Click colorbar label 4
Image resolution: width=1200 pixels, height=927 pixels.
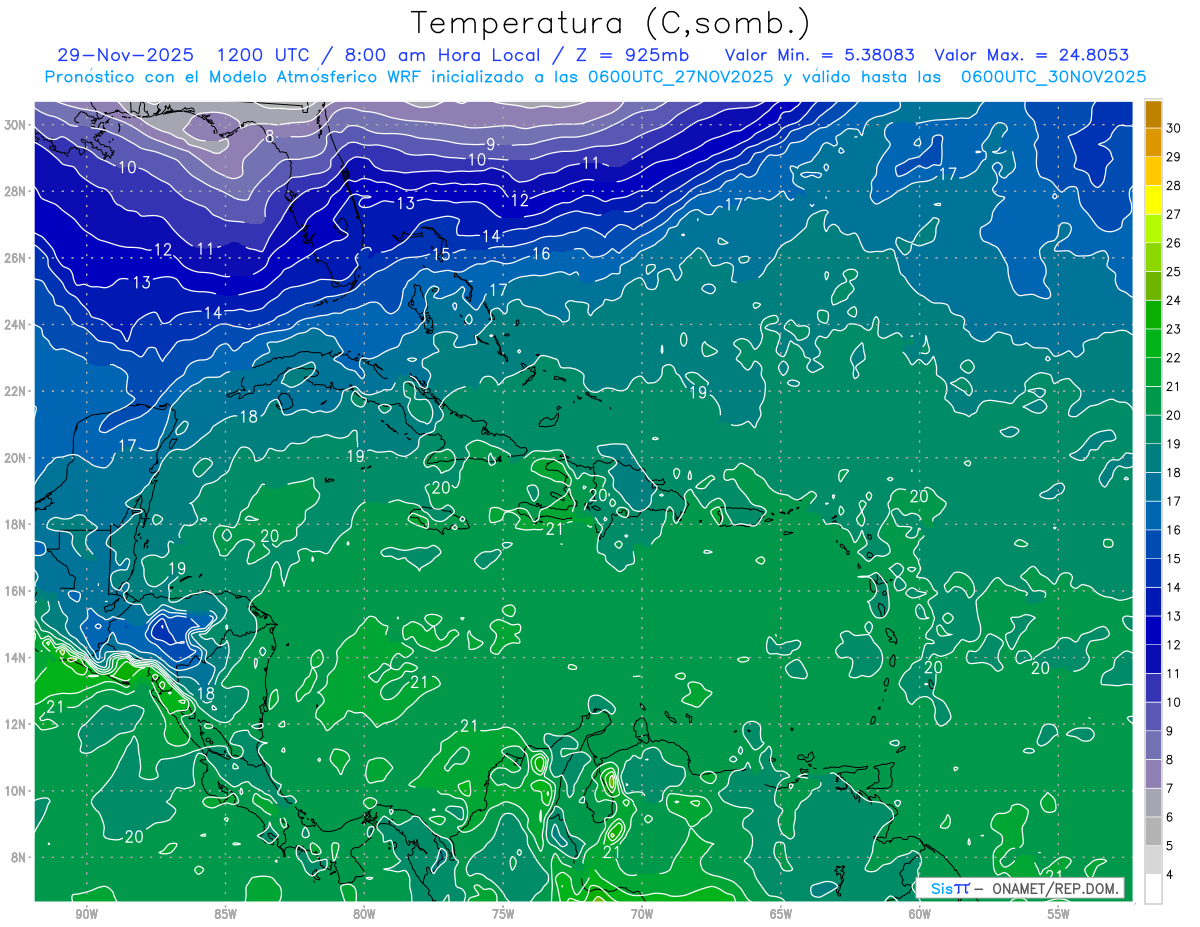pyautogui.click(x=1170, y=875)
